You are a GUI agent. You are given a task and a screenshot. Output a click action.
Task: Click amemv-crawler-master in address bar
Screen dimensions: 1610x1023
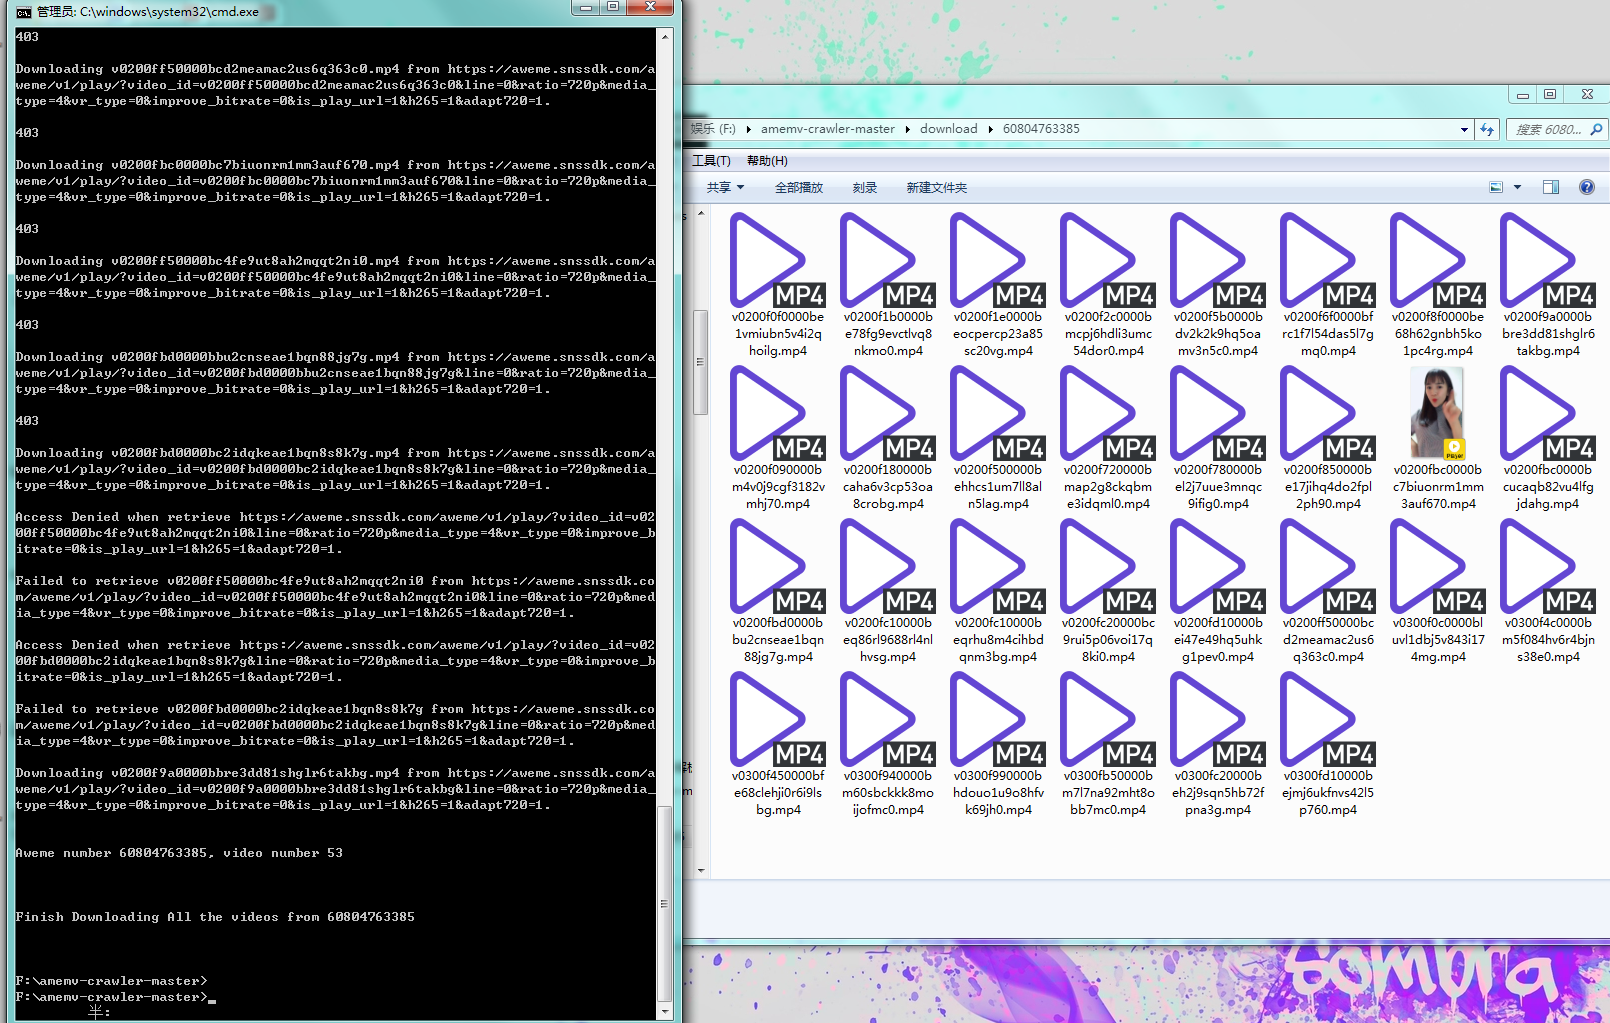tap(827, 129)
